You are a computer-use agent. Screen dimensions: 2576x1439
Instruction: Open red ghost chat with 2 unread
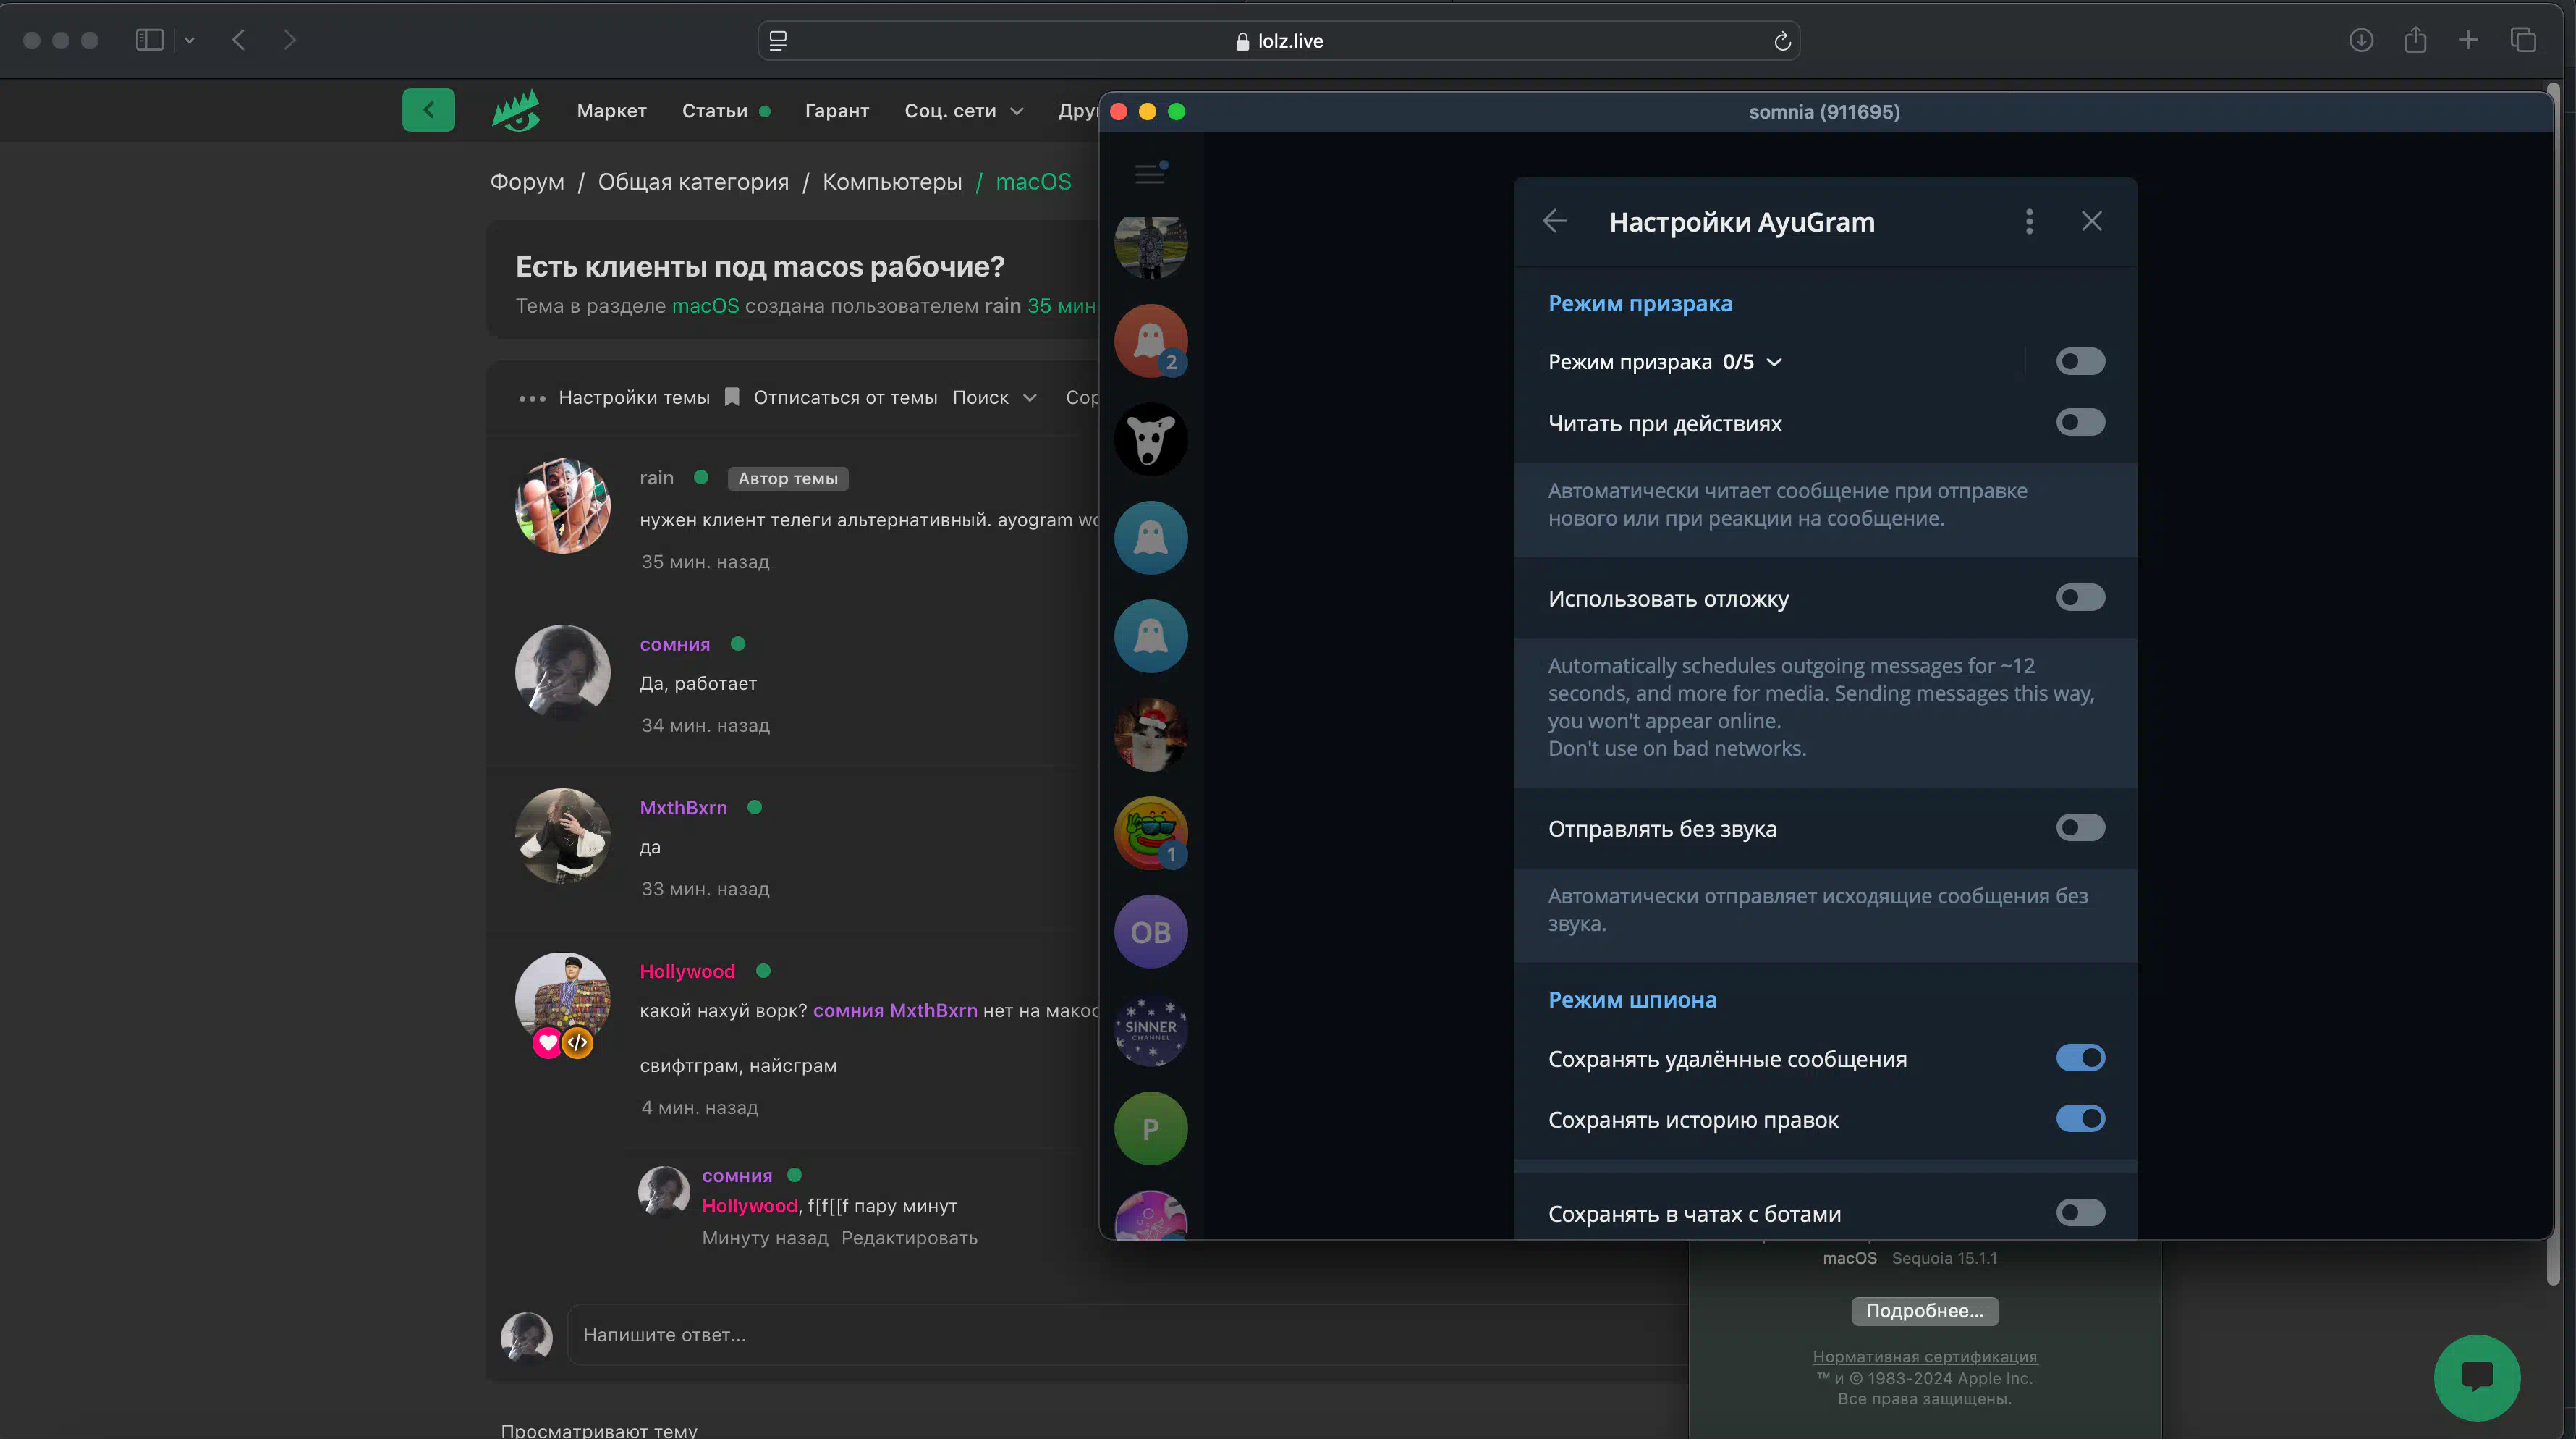(1150, 341)
